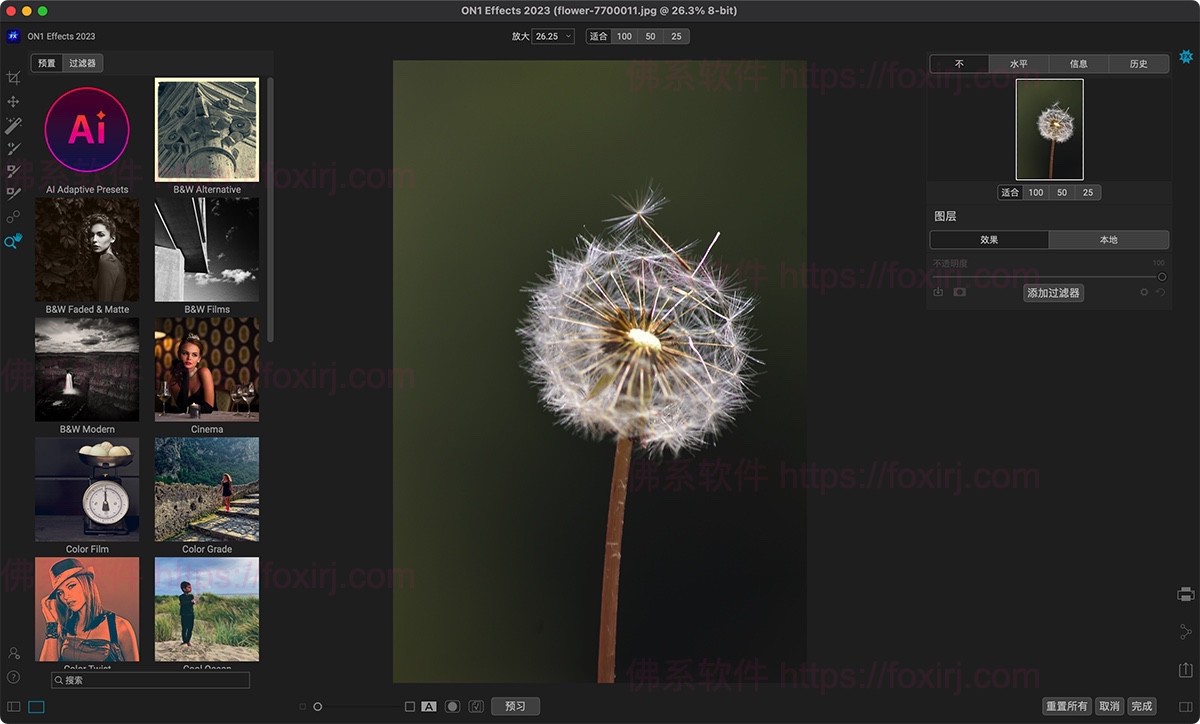Expand the B&W Films preset category

click(207, 249)
